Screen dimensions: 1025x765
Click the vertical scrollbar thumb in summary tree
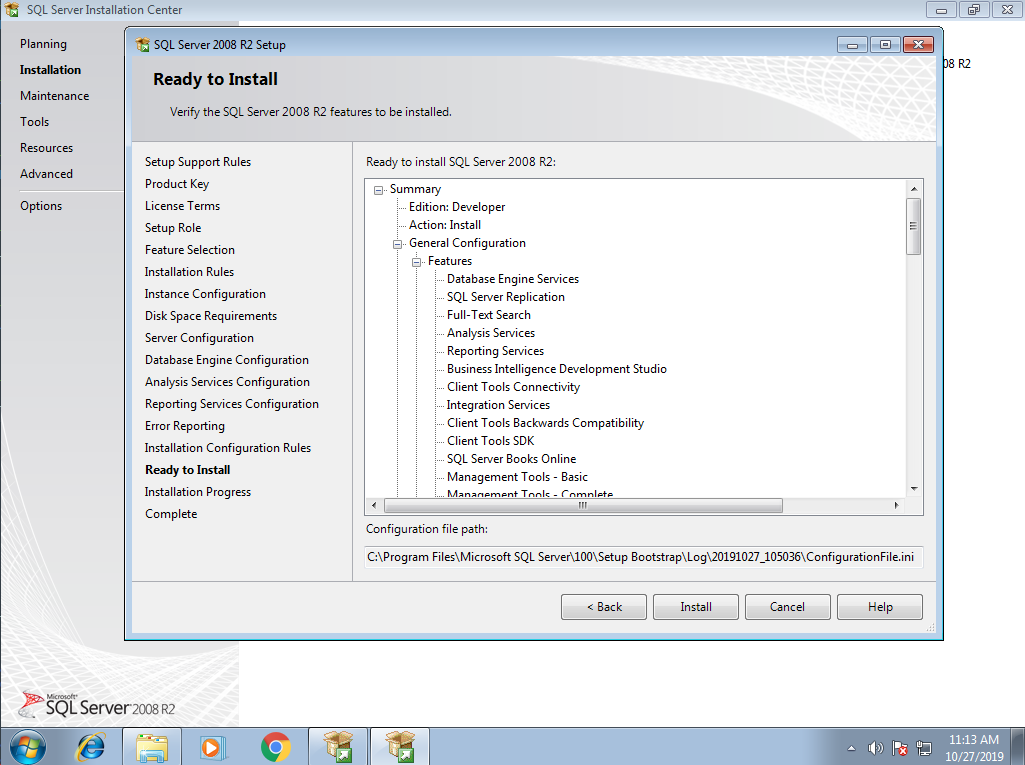[x=913, y=226]
